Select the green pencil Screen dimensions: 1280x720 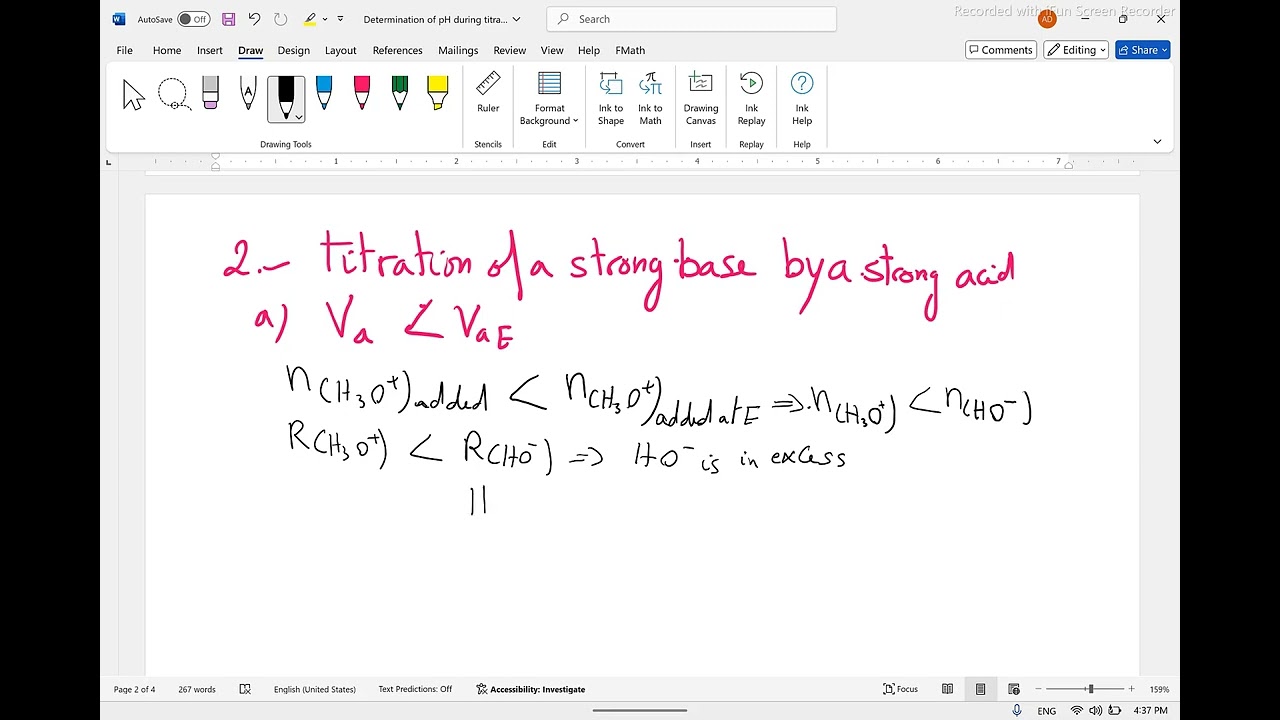pos(400,95)
